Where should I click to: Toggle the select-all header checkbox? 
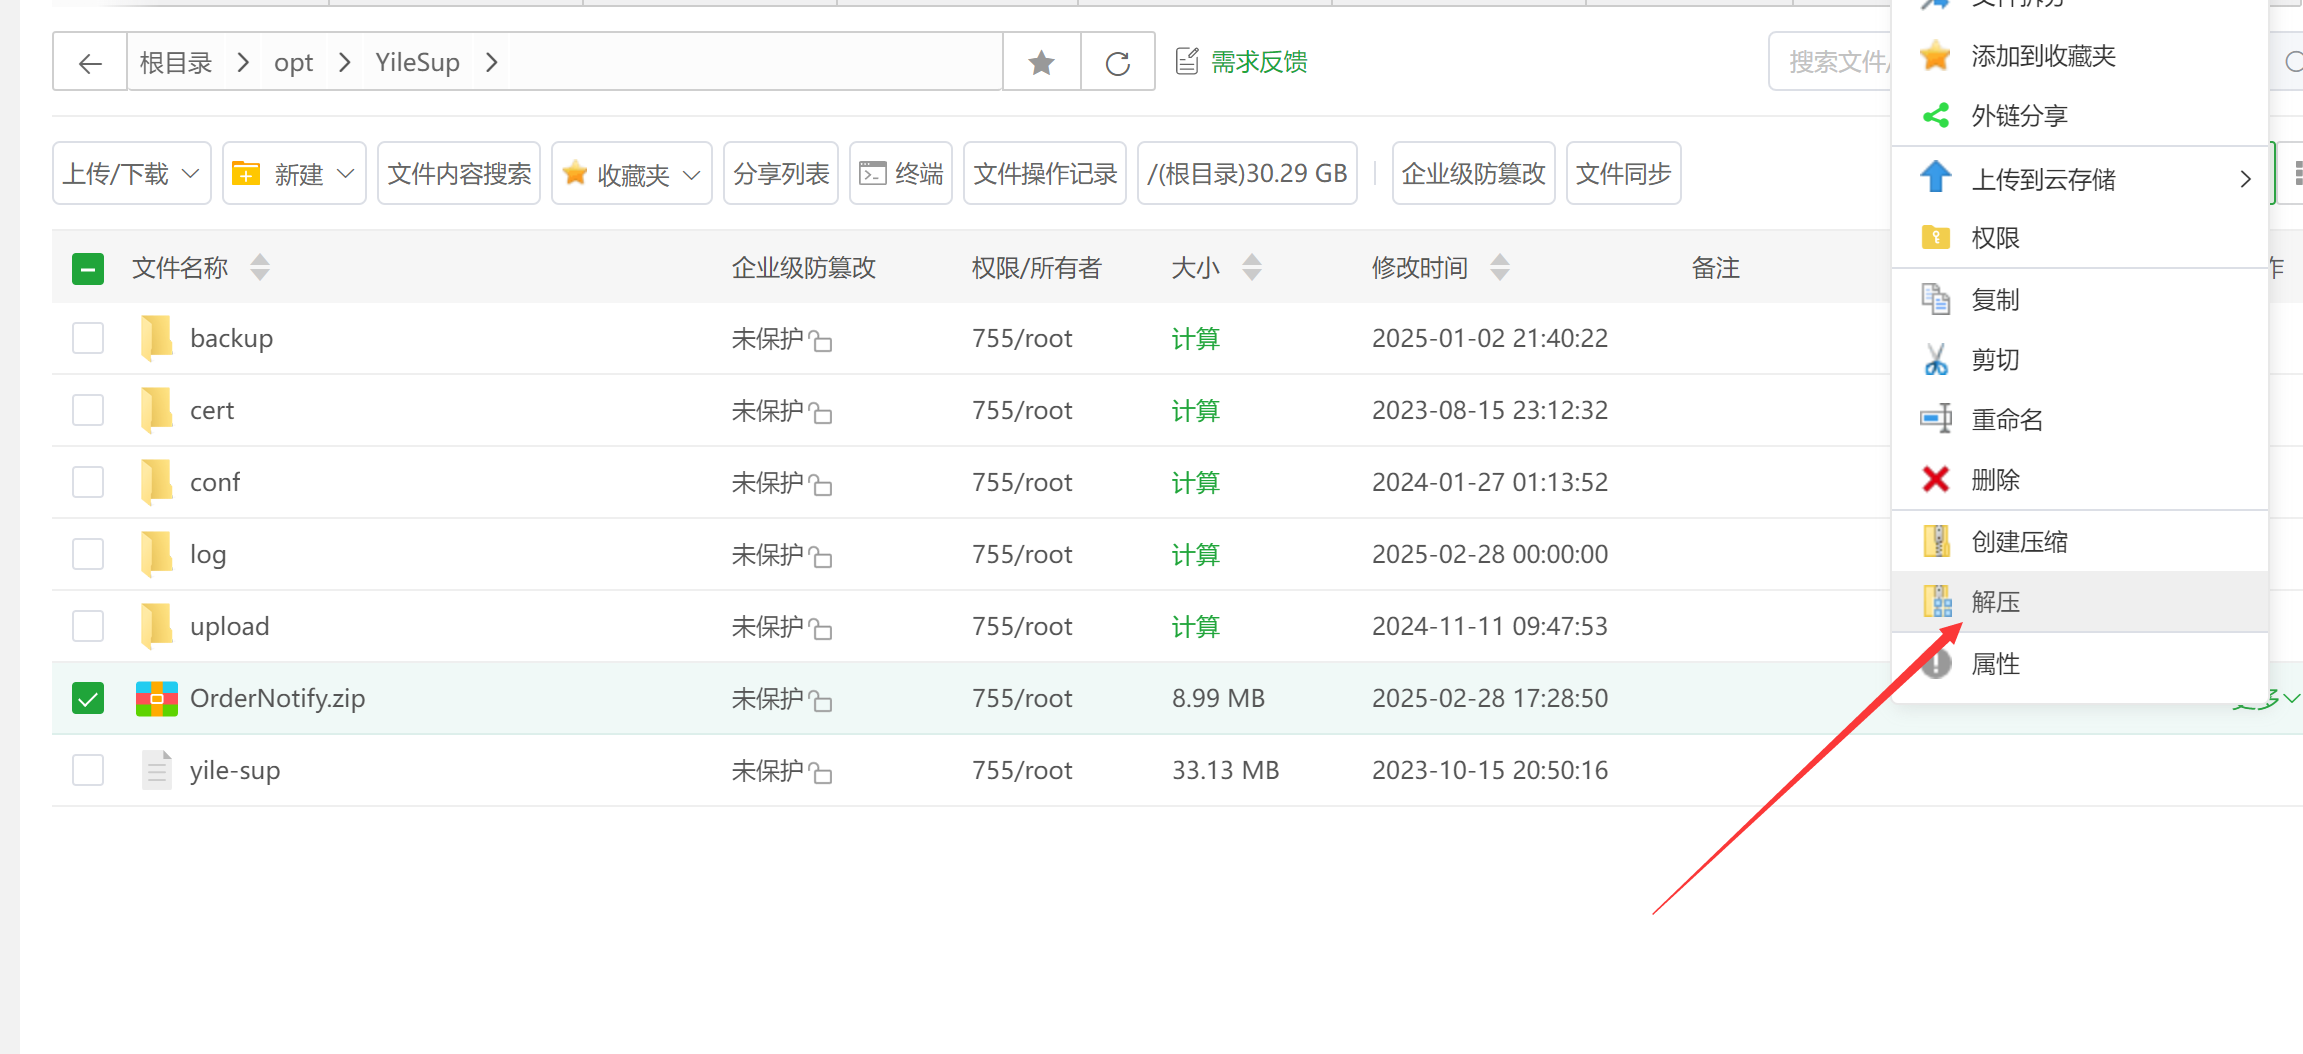[x=88, y=268]
